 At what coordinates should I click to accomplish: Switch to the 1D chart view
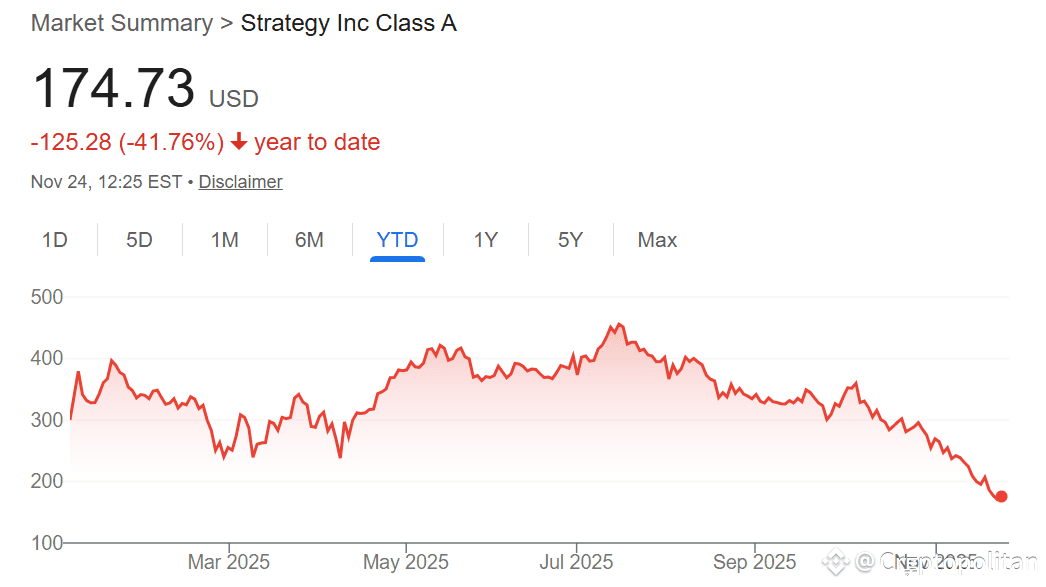coord(55,239)
